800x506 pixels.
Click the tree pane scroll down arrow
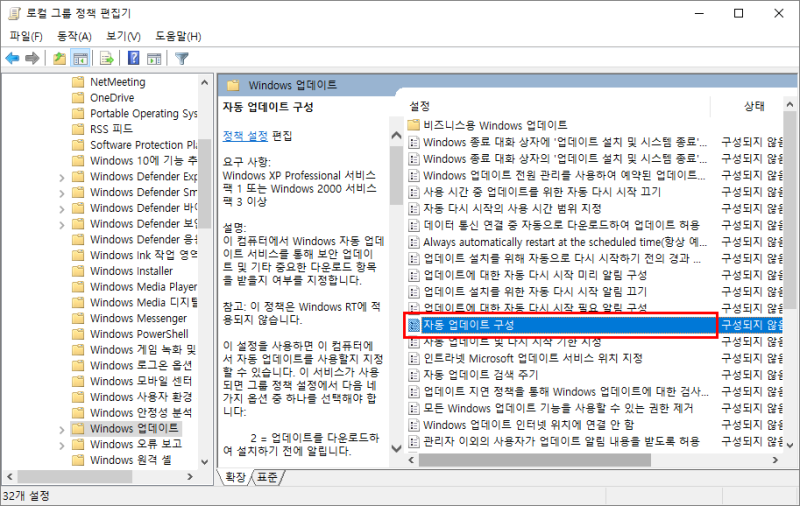pos(205,462)
